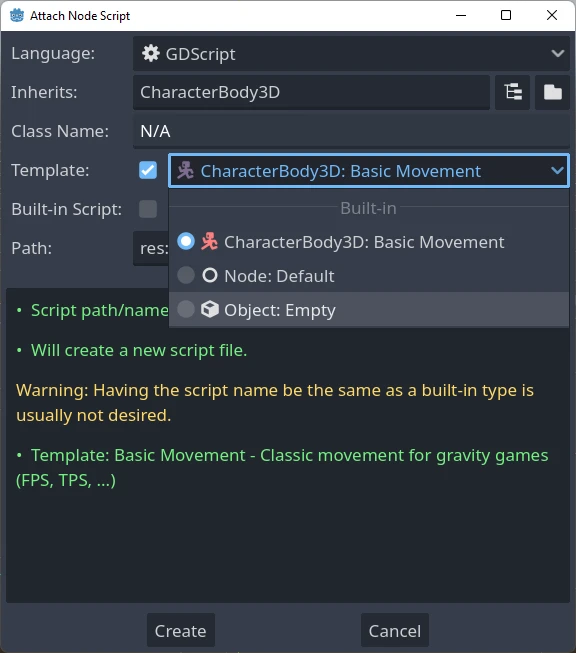
Task: Collapse the Template dropdown chevron
Action: (x=557, y=170)
